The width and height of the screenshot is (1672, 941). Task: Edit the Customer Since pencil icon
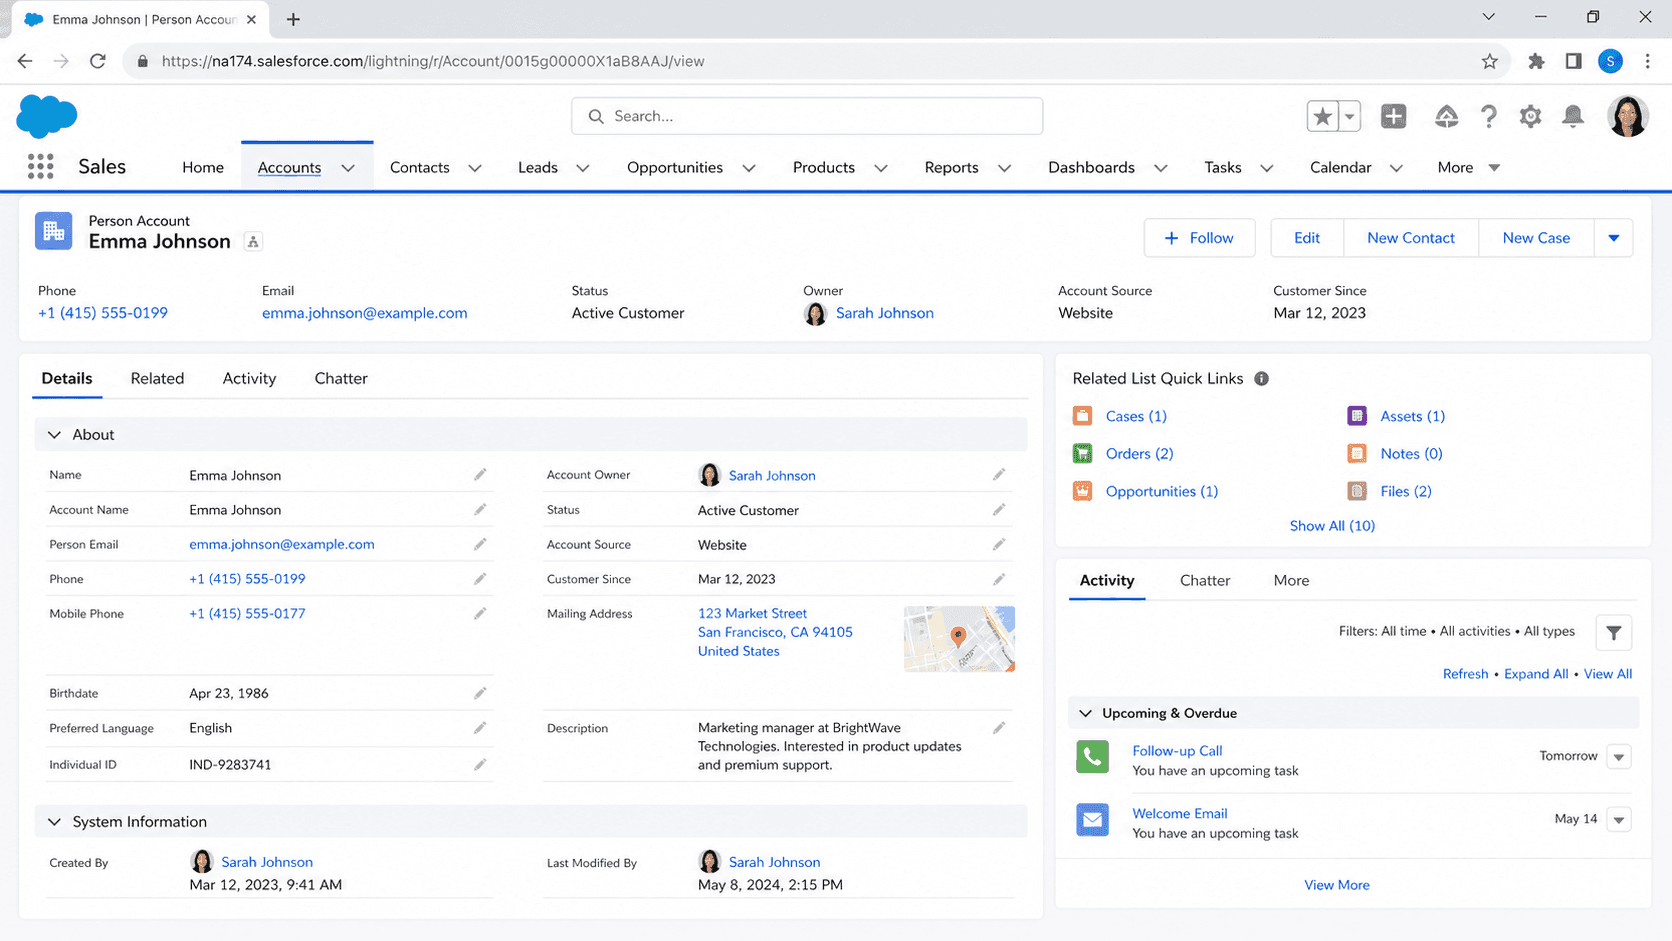[998, 579]
